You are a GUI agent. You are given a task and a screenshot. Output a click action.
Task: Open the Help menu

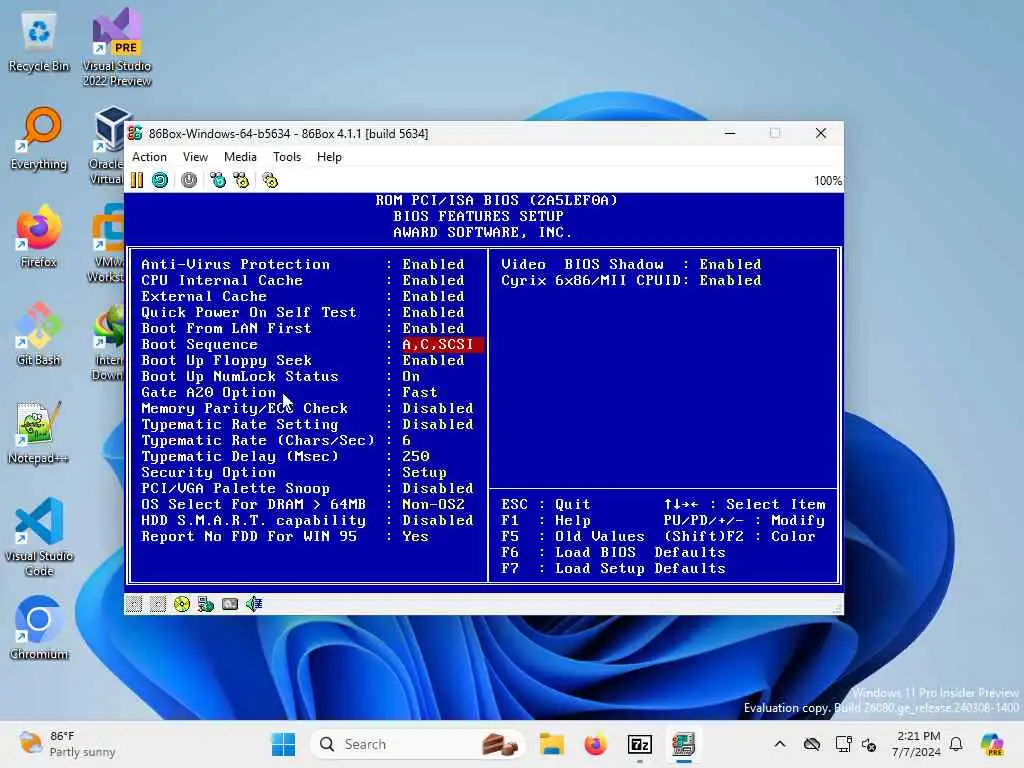[x=329, y=157]
